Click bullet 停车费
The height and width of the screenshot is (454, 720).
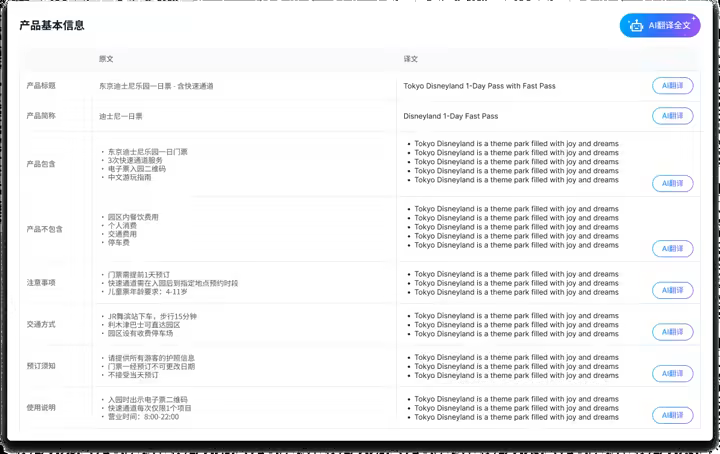118,242
